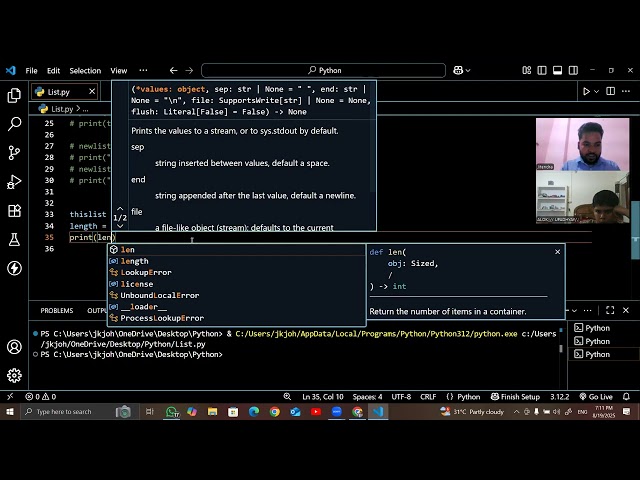
Task: Click Finish Setup in status bar
Action: point(515,397)
